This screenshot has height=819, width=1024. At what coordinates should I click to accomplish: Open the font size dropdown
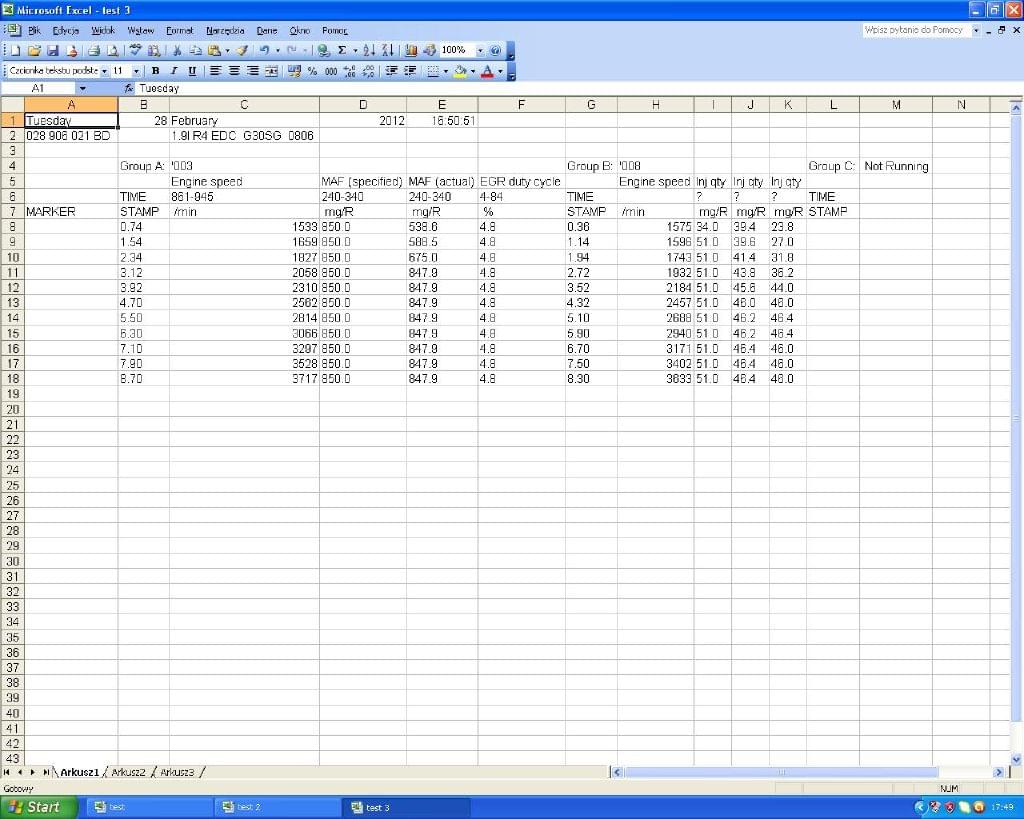(136, 71)
